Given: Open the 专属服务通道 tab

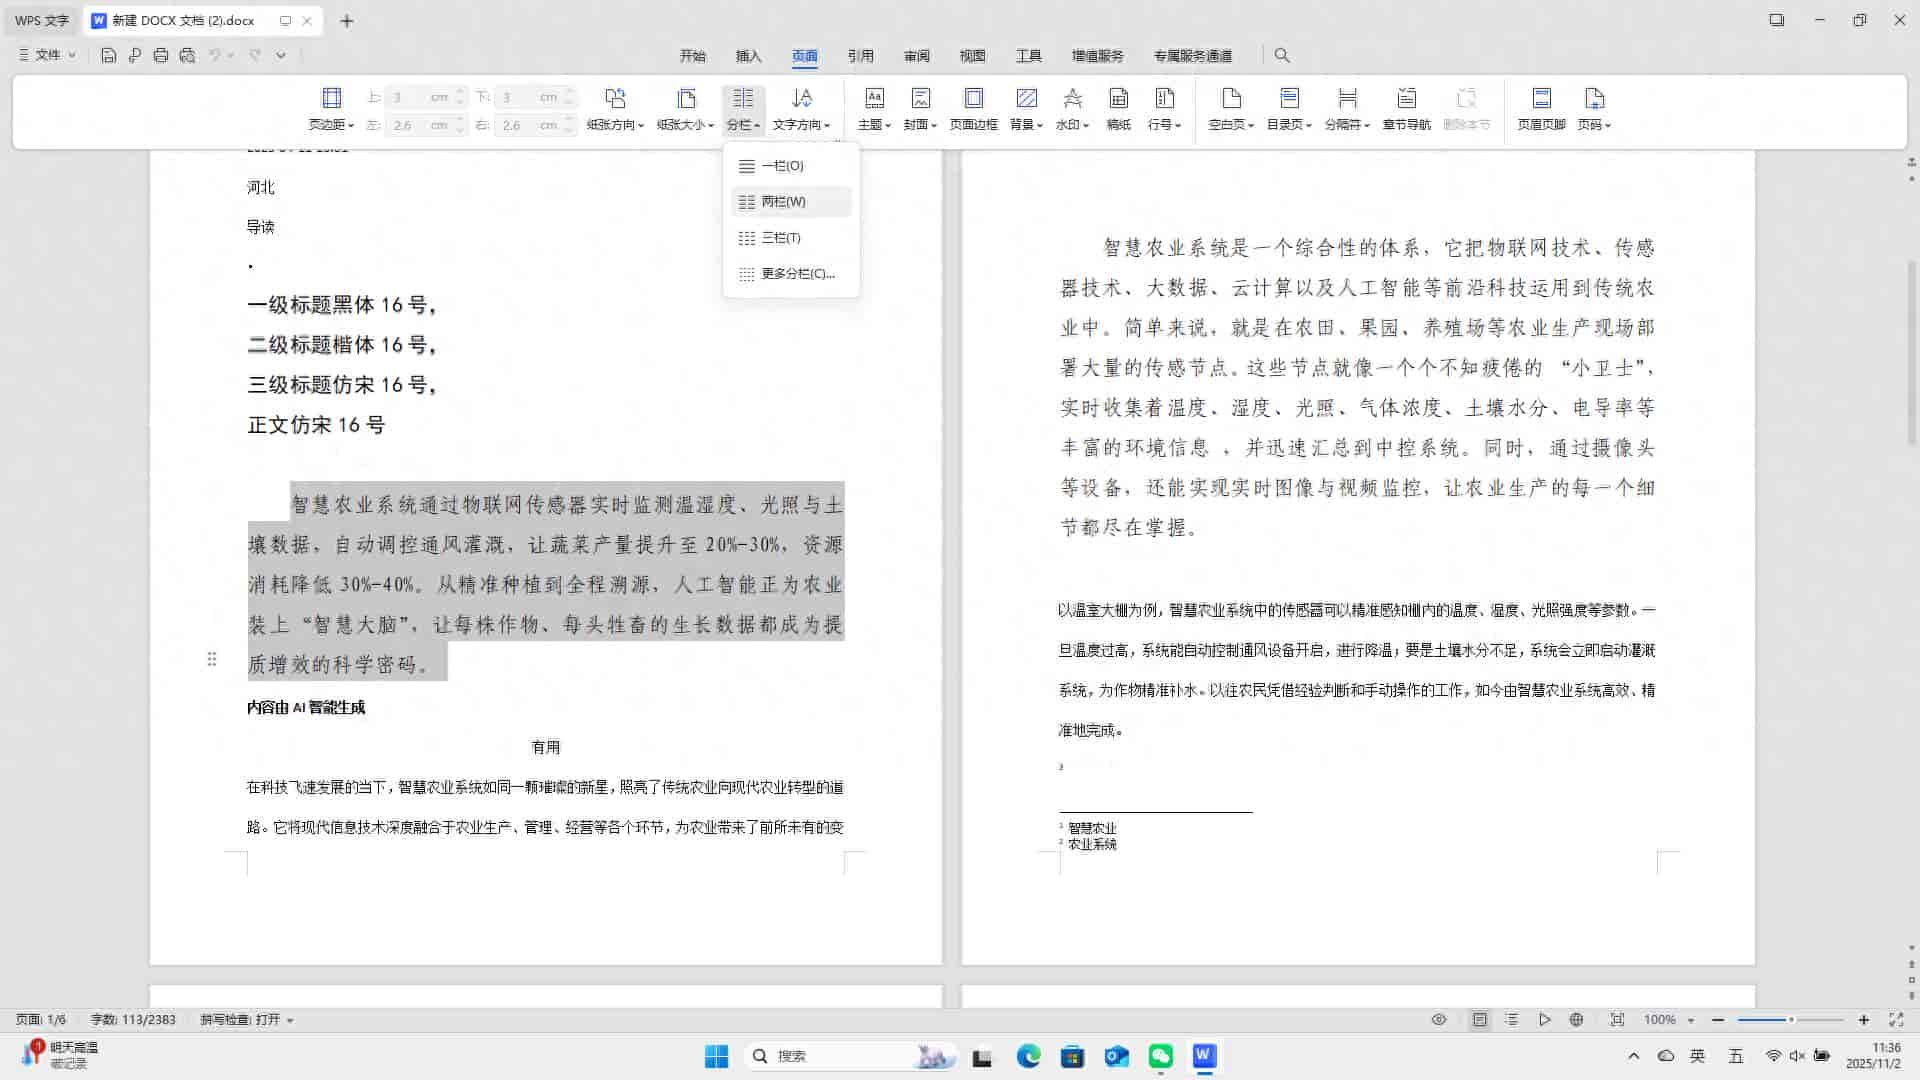Looking at the screenshot, I should 1192,56.
